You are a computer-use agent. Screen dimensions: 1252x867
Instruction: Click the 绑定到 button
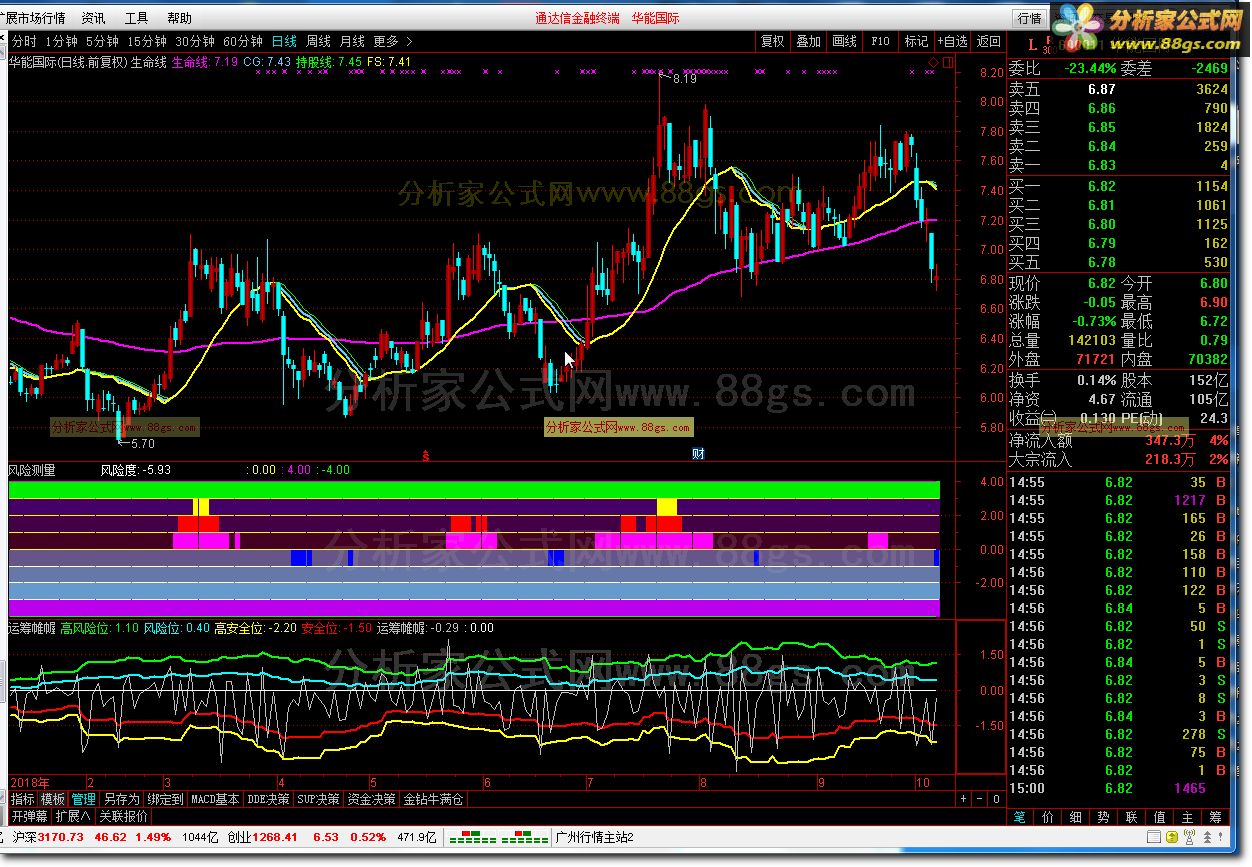point(165,799)
